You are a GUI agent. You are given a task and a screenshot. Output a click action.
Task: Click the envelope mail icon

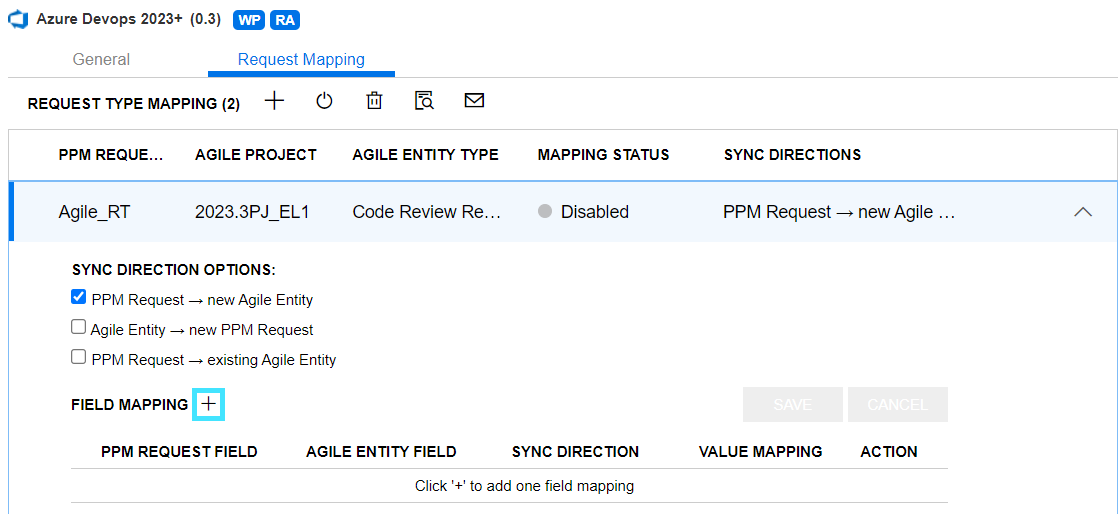click(x=474, y=101)
